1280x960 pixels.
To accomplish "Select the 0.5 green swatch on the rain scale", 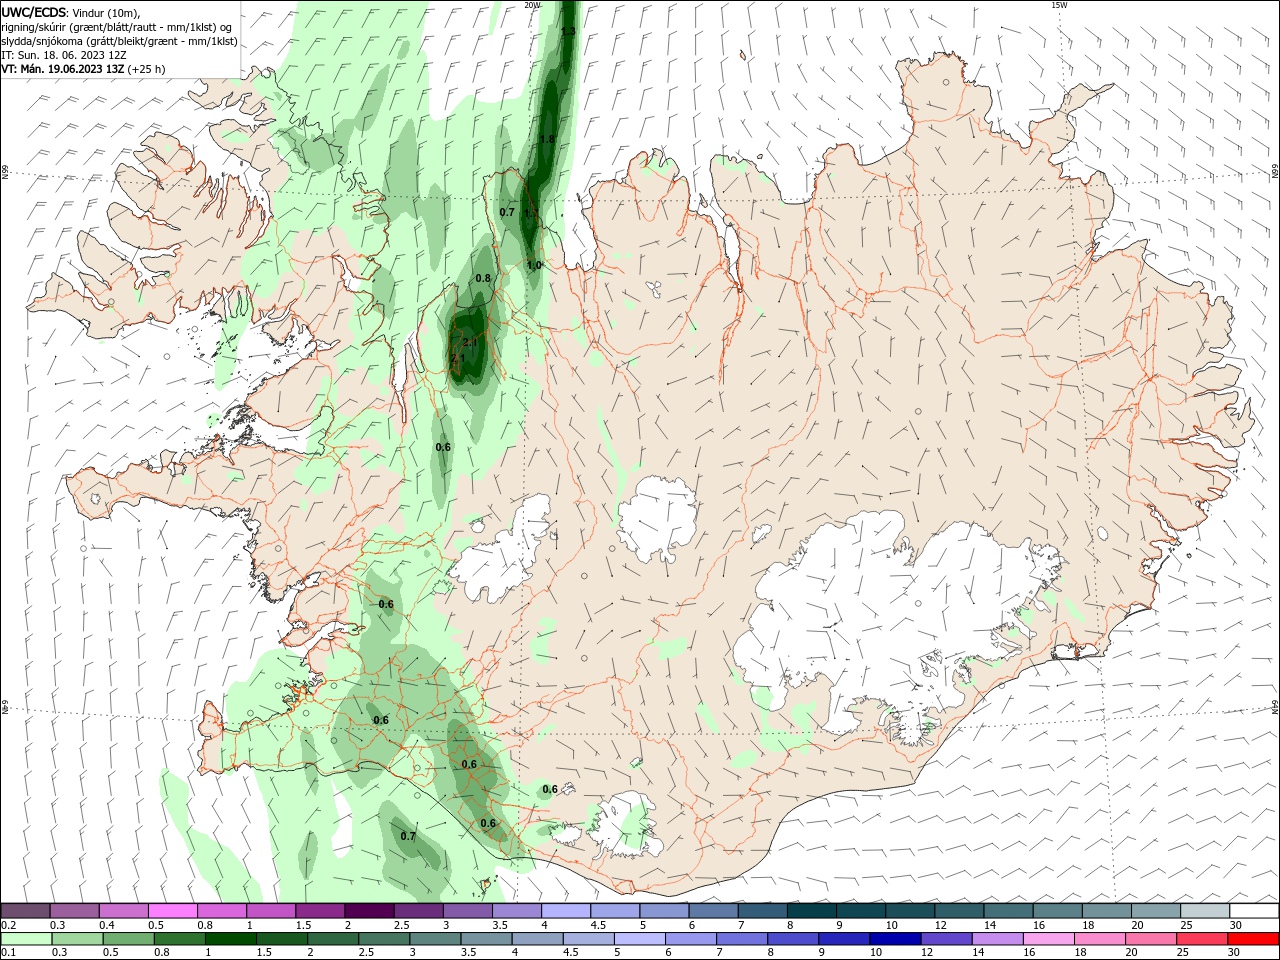I will (128, 939).
